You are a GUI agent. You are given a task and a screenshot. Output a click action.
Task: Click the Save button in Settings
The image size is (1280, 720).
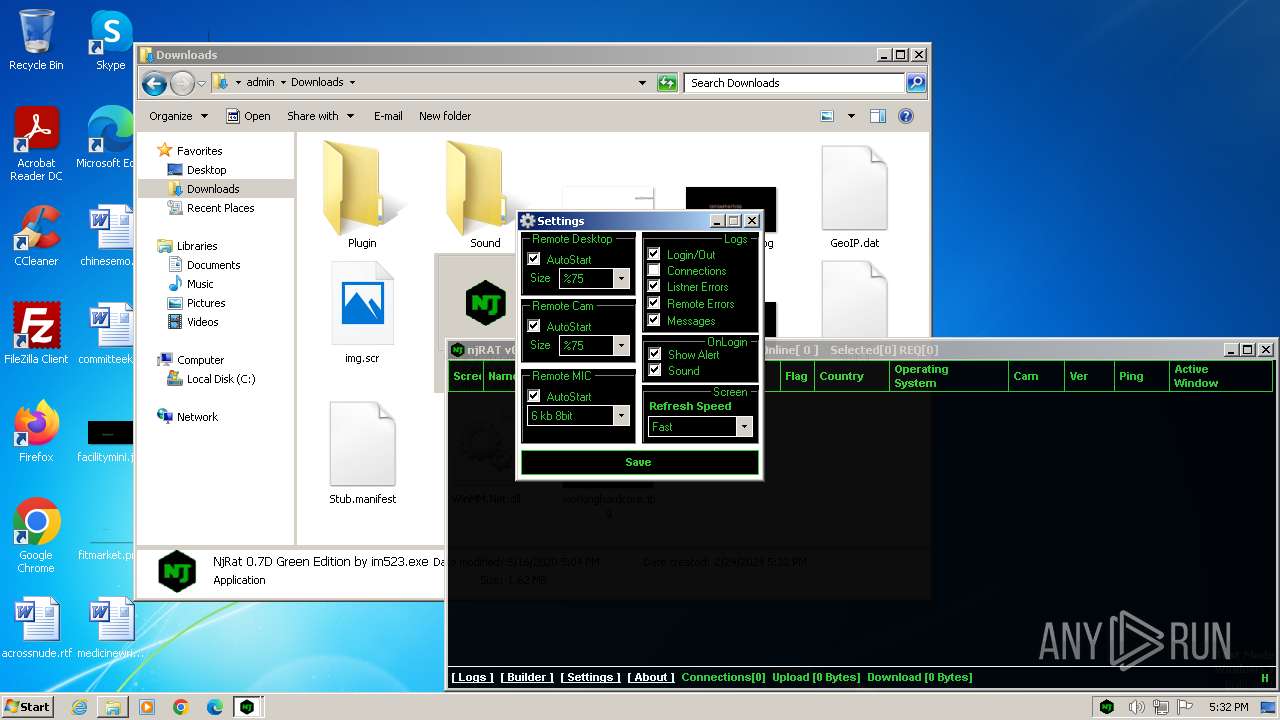pos(639,462)
